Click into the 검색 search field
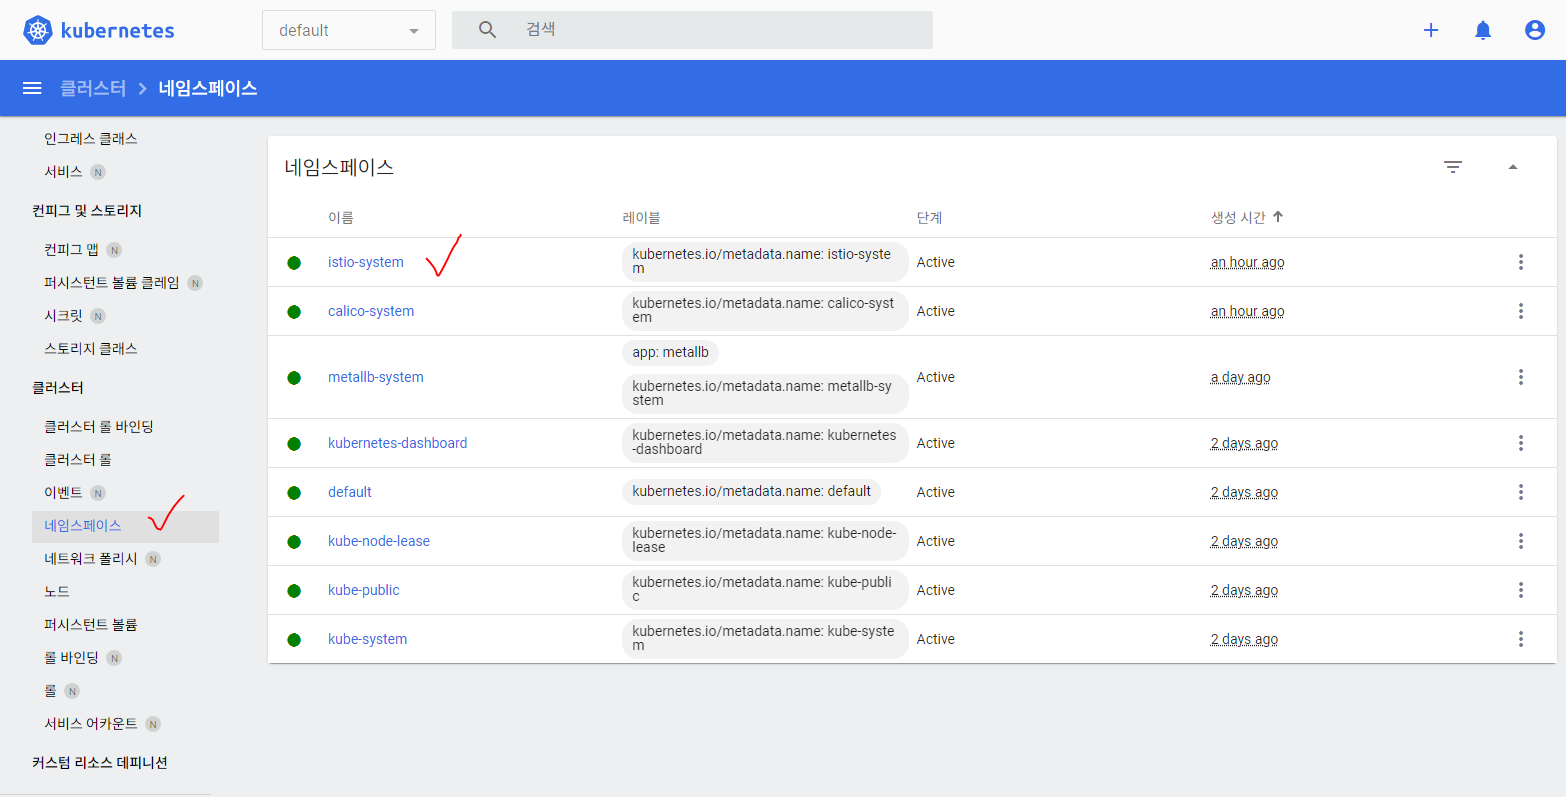The width and height of the screenshot is (1566, 797). tap(692, 30)
